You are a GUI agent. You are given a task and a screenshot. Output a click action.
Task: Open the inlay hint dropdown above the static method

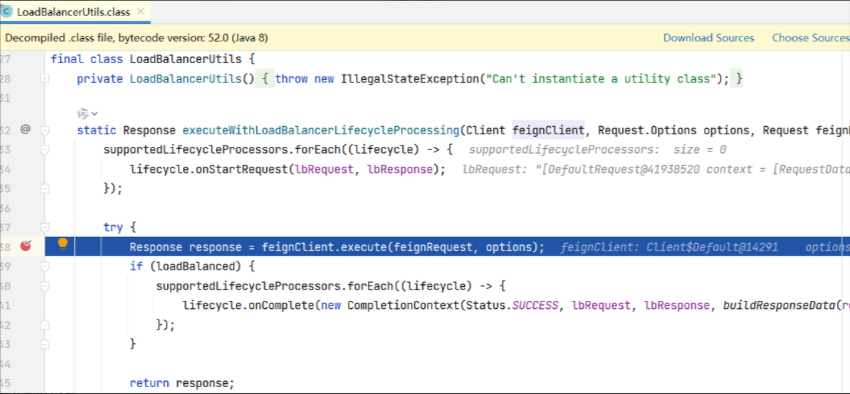coord(88,113)
